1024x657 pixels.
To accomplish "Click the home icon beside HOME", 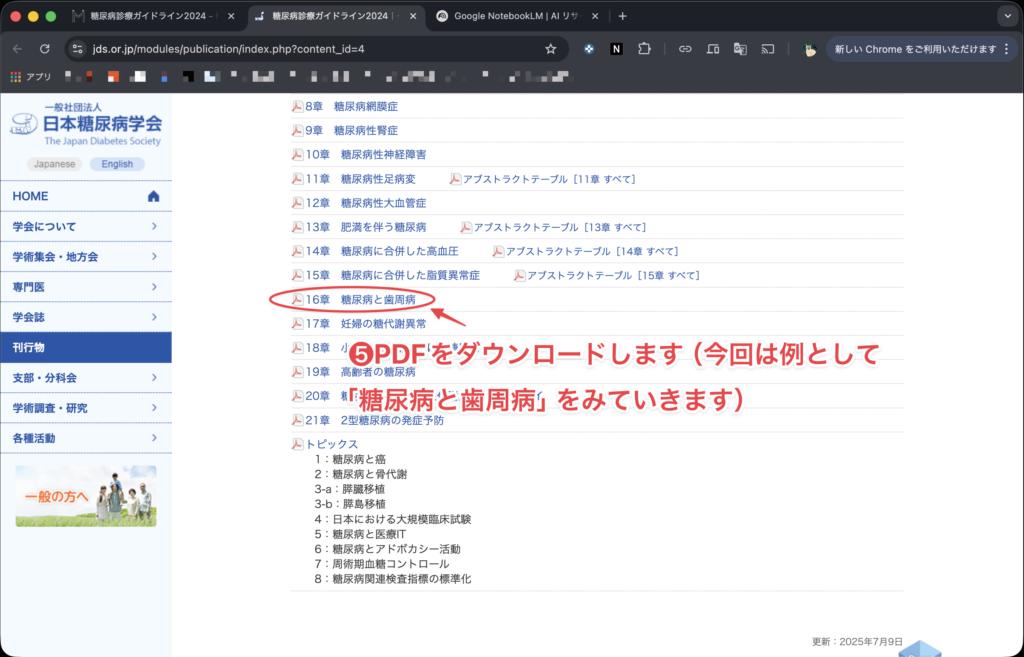I will 153,196.
